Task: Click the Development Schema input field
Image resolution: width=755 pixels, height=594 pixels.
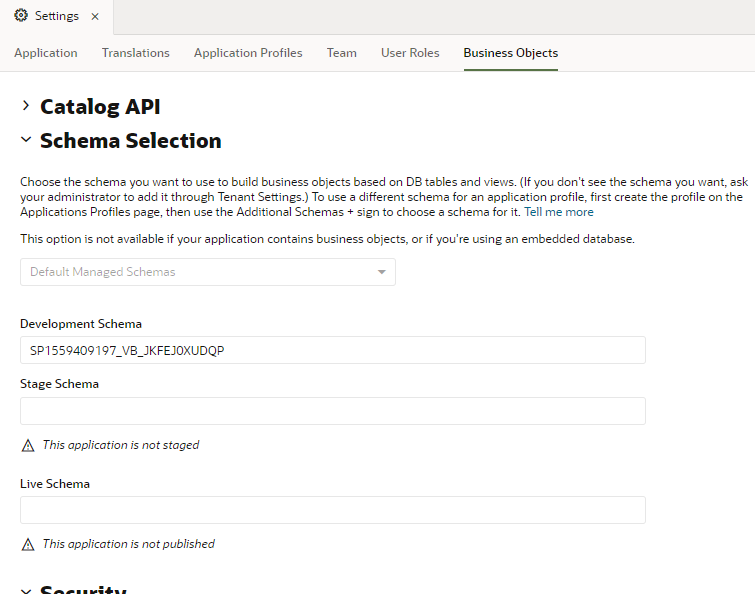Action: [x=333, y=350]
